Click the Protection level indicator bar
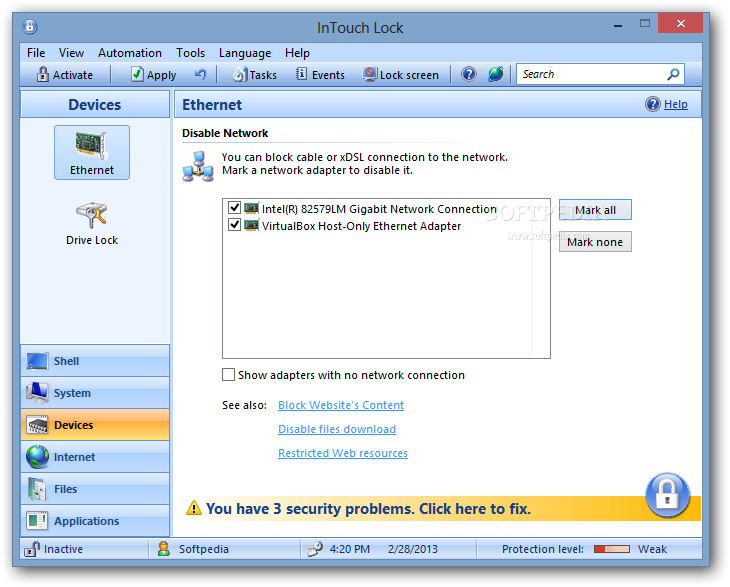The image size is (730, 587). (x=612, y=549)
